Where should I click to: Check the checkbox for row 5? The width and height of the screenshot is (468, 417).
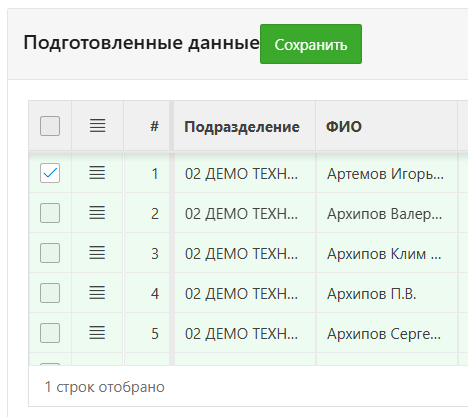pyautogui.click(x=50, y=333)
